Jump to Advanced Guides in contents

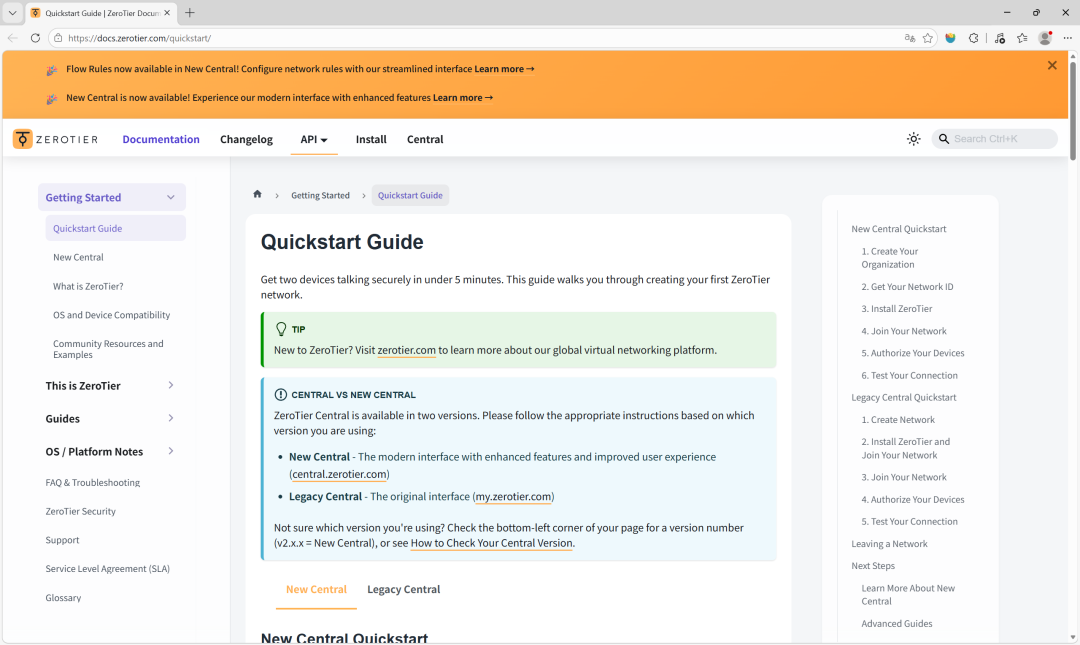coord(897,624)
